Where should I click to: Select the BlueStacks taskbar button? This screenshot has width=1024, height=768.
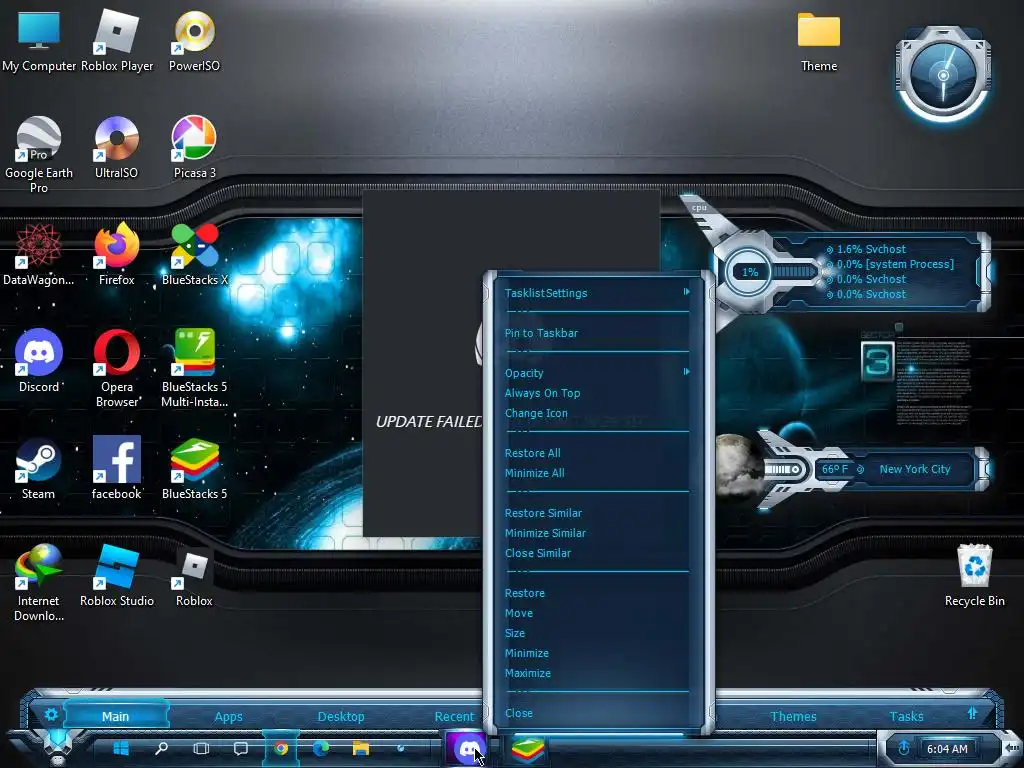click(x=528, y=748)
